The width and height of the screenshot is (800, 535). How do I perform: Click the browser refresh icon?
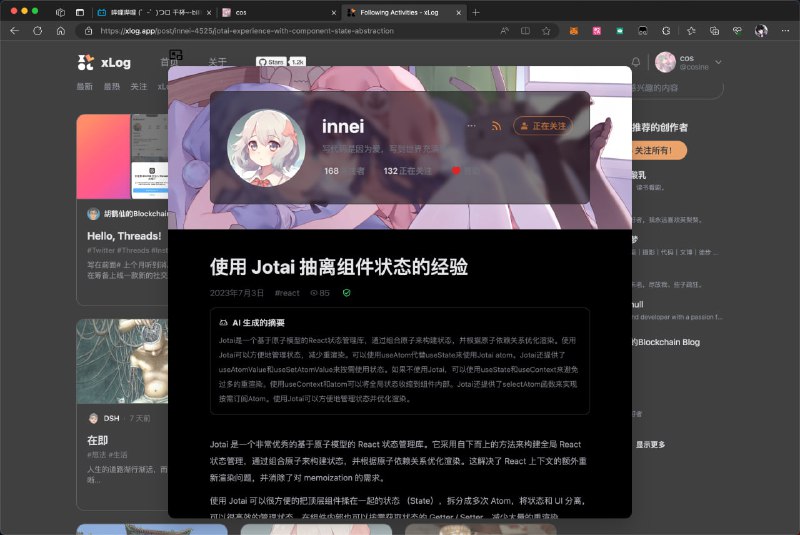coord(37,31)
